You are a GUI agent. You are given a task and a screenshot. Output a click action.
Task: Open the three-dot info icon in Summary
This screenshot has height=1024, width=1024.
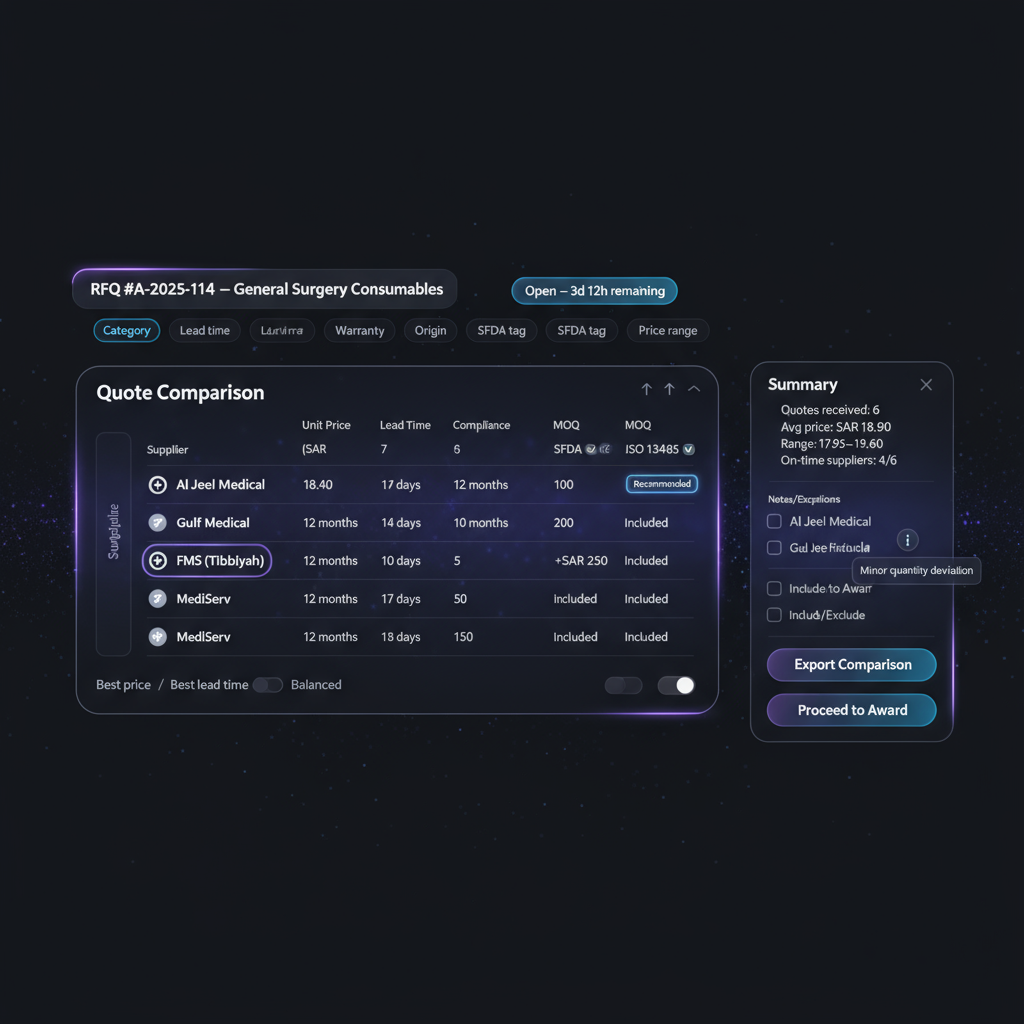pos(908,540)
